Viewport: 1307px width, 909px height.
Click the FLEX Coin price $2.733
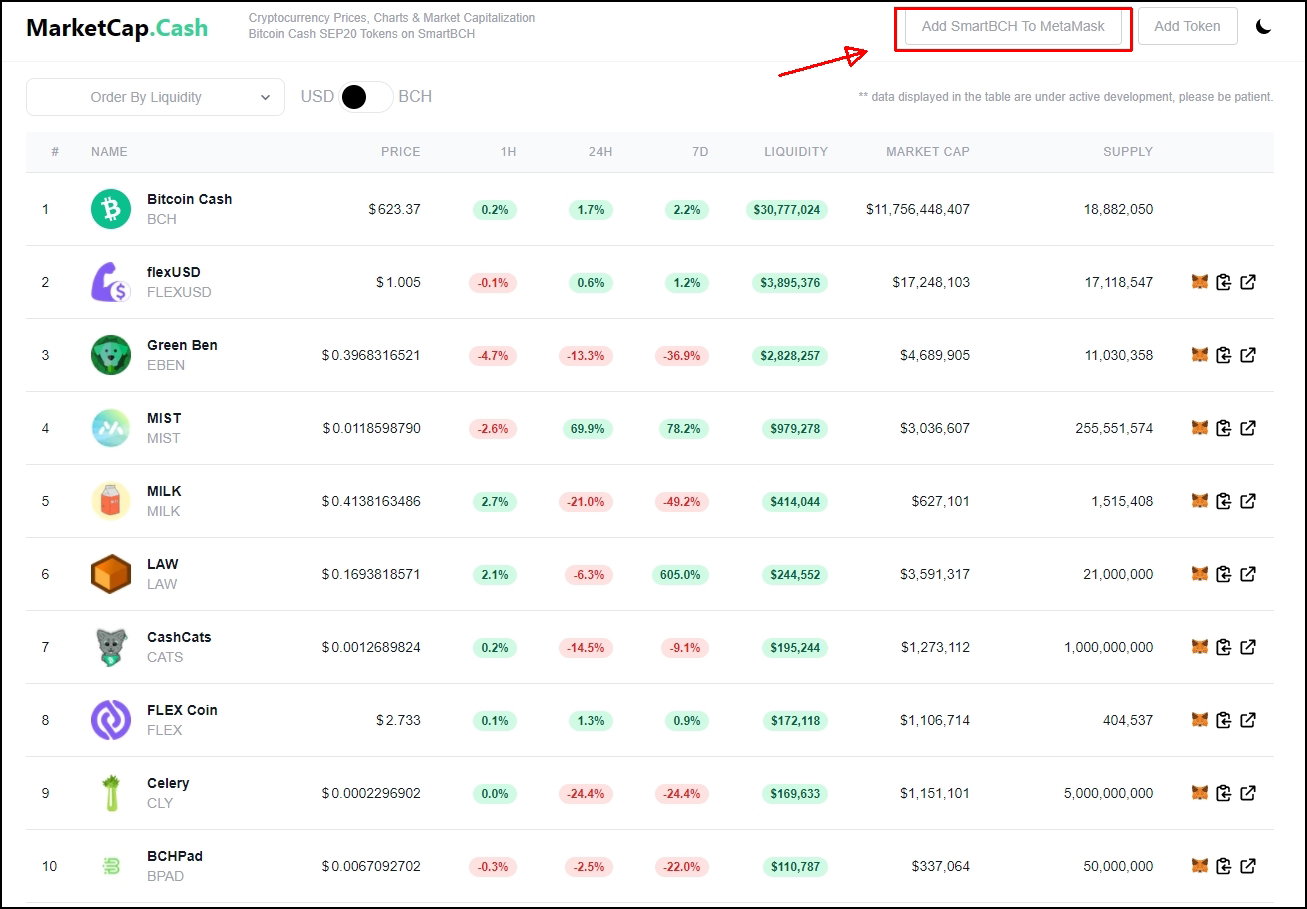pyautogui.click(x=398, y=720)
